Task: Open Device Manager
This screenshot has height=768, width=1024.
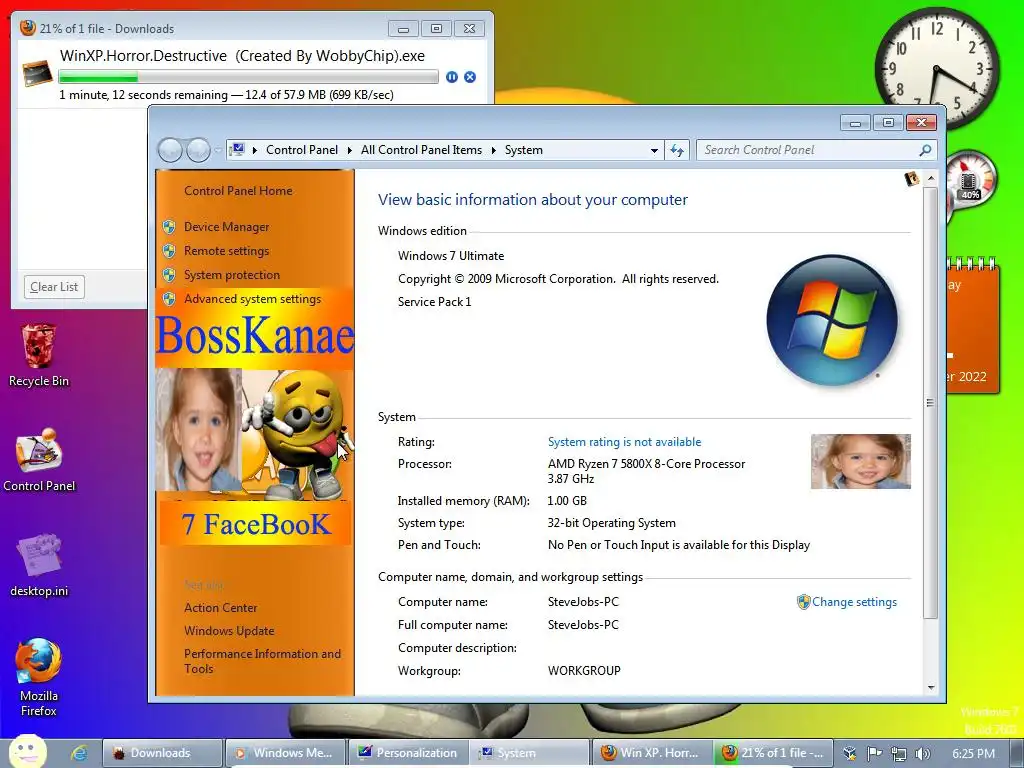Action: tap(227, 227)
